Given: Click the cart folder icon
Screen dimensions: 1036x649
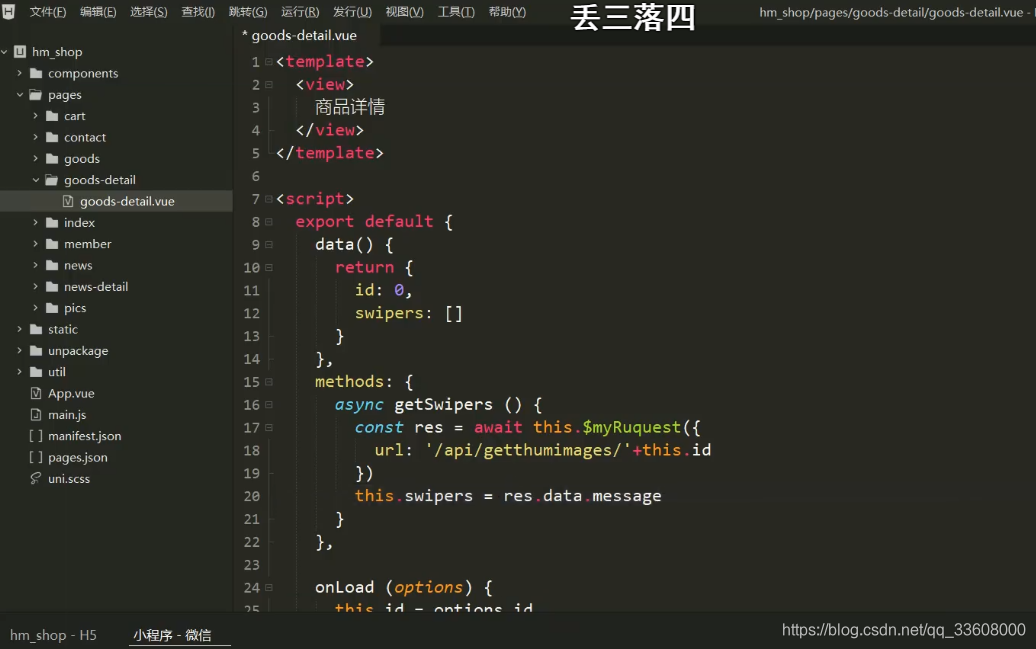Looking at the screenshot, I should [x=52, y=116].
